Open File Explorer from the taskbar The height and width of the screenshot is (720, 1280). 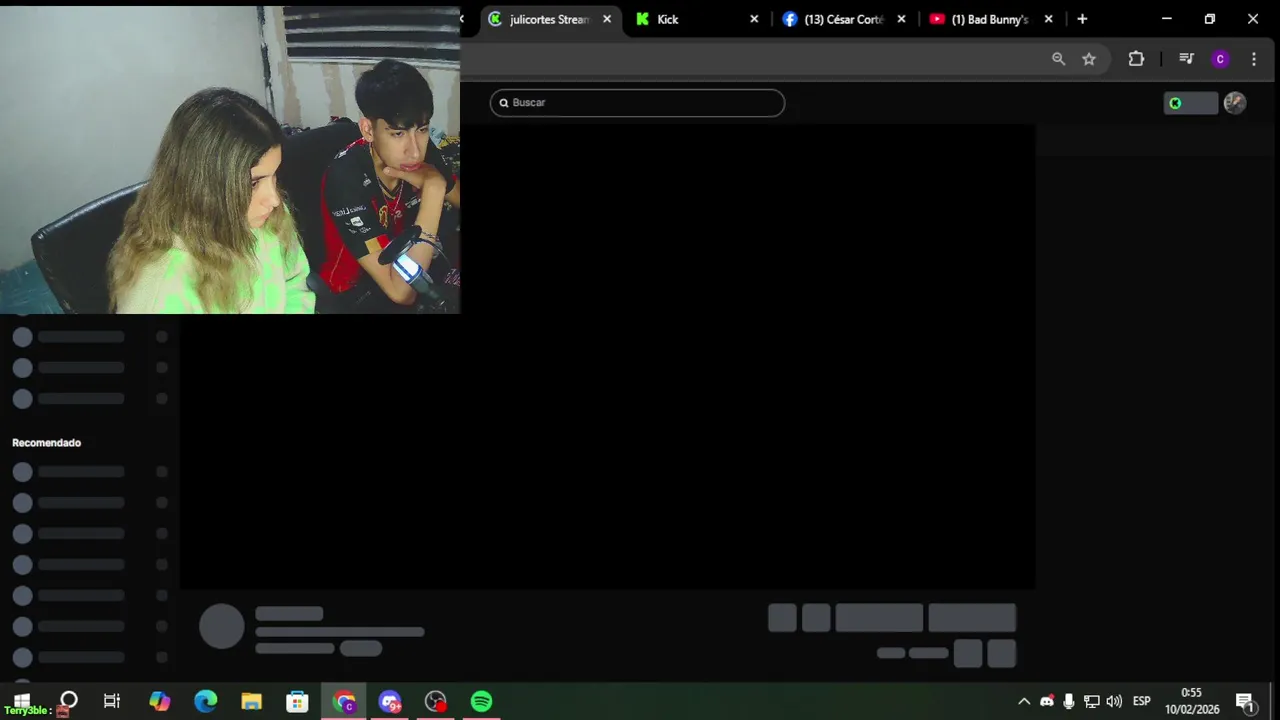tap(251, 701)
